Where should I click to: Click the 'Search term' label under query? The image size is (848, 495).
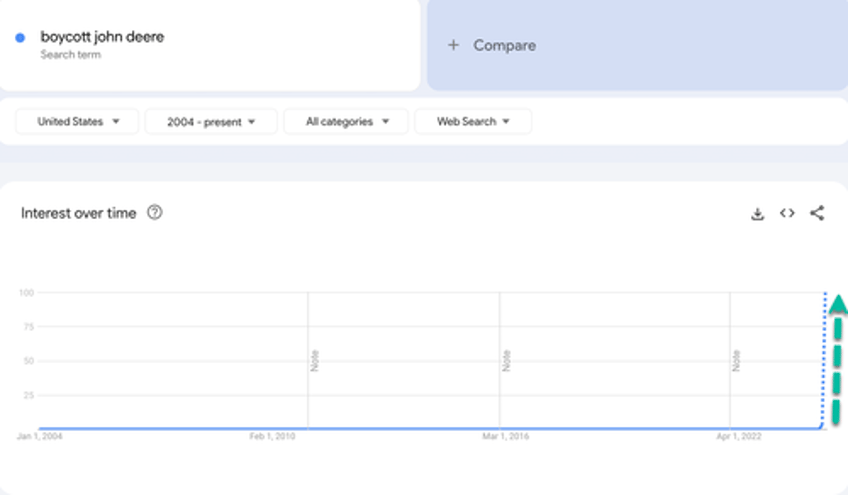pos(70,55)
